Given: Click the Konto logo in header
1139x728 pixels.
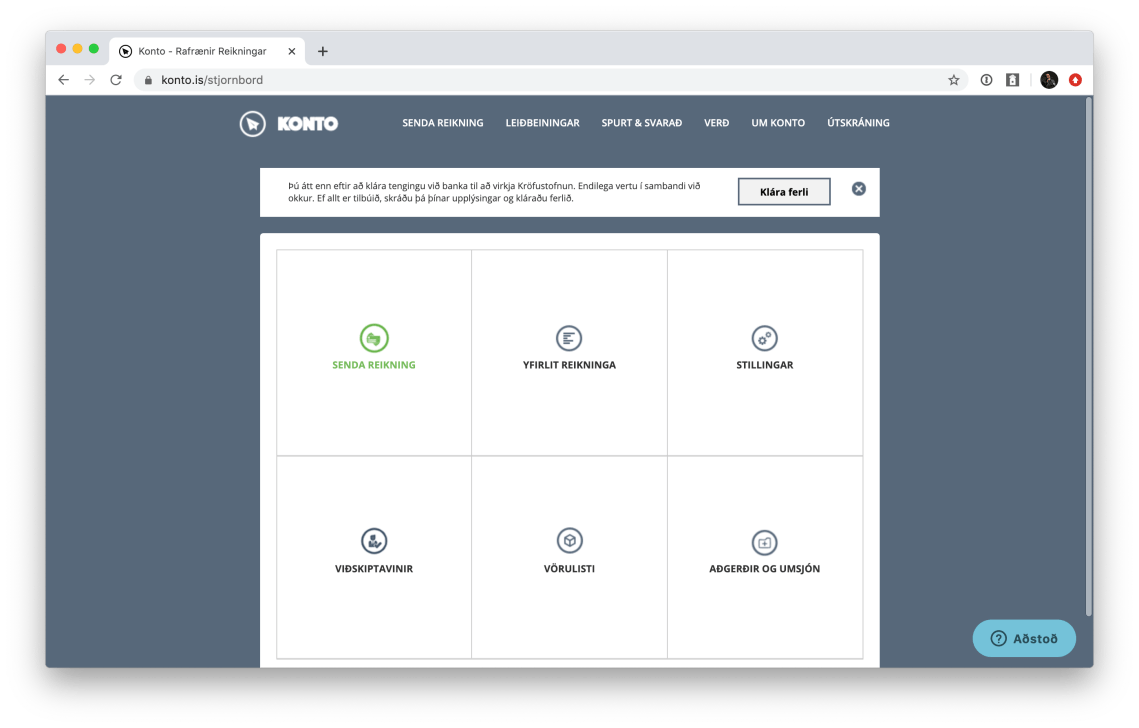Looking at the screenshot, I should pyautogui.click(x=289, y=123).
